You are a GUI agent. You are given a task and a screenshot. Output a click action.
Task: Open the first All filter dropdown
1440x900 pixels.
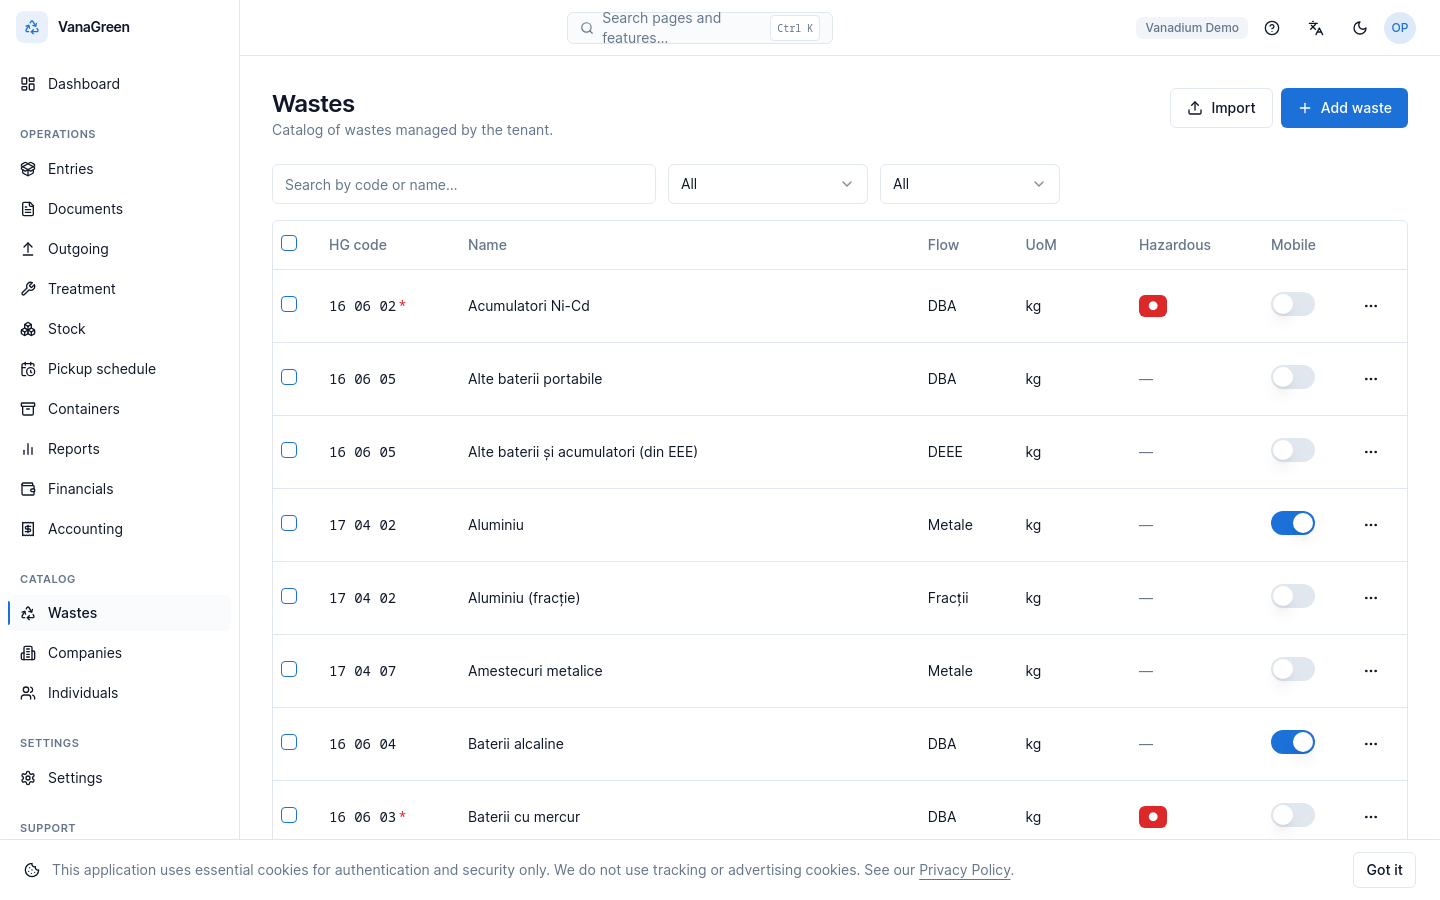point(768,184)
